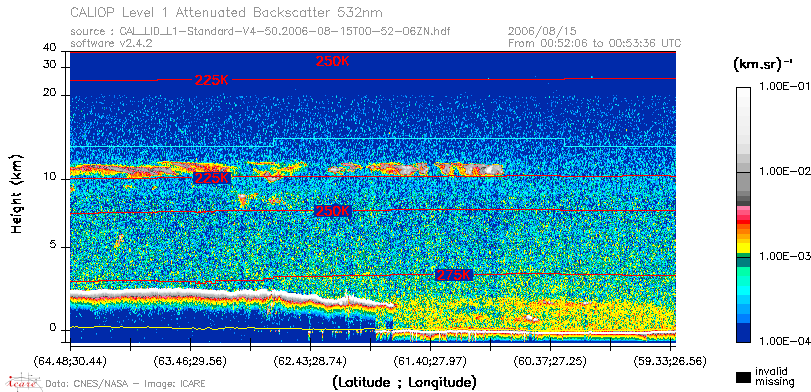Click the '(64.48;30.44)' axis tick label

pyautogui.click(x=70, y=360)
